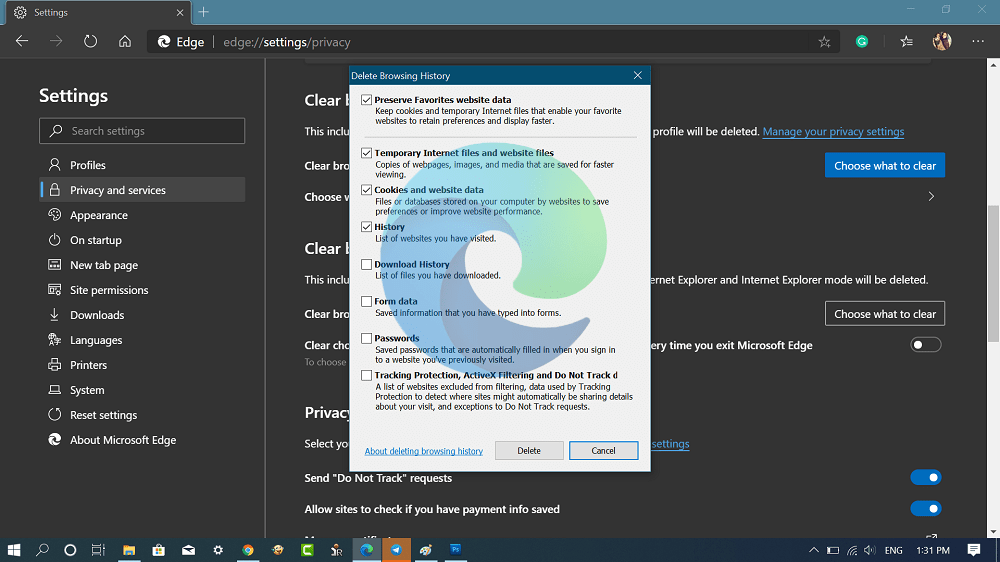Open Site permissions settings
1000x562 pixels.
coord(142,290)
